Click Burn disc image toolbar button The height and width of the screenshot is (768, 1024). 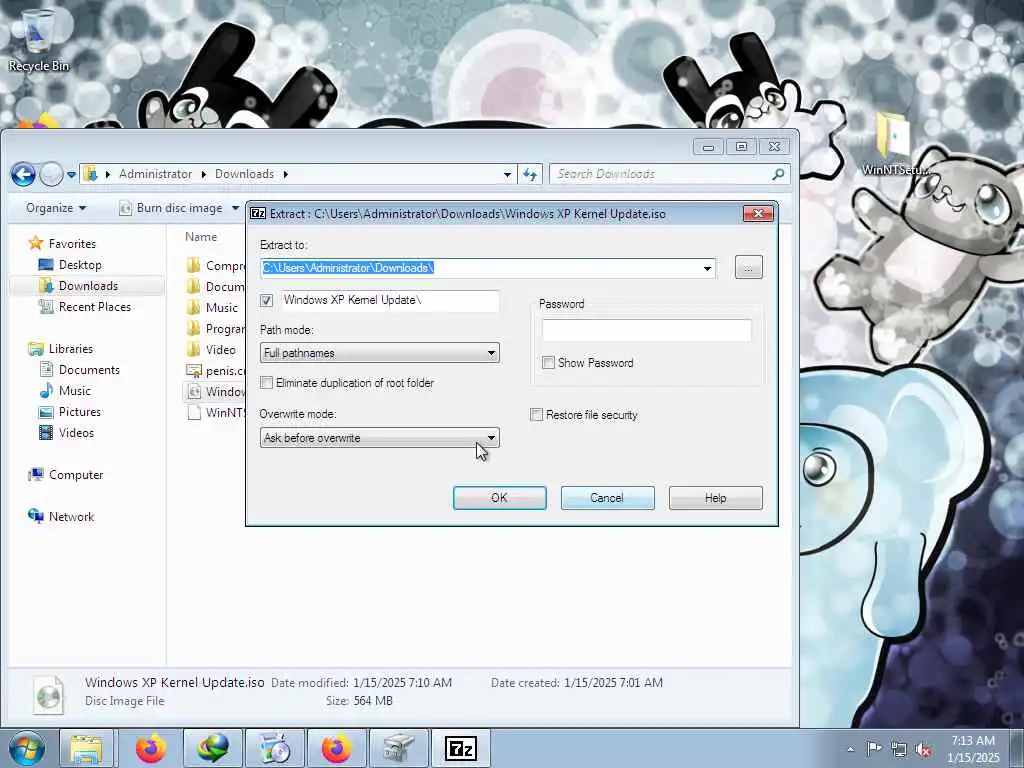[x=171, y=208]
